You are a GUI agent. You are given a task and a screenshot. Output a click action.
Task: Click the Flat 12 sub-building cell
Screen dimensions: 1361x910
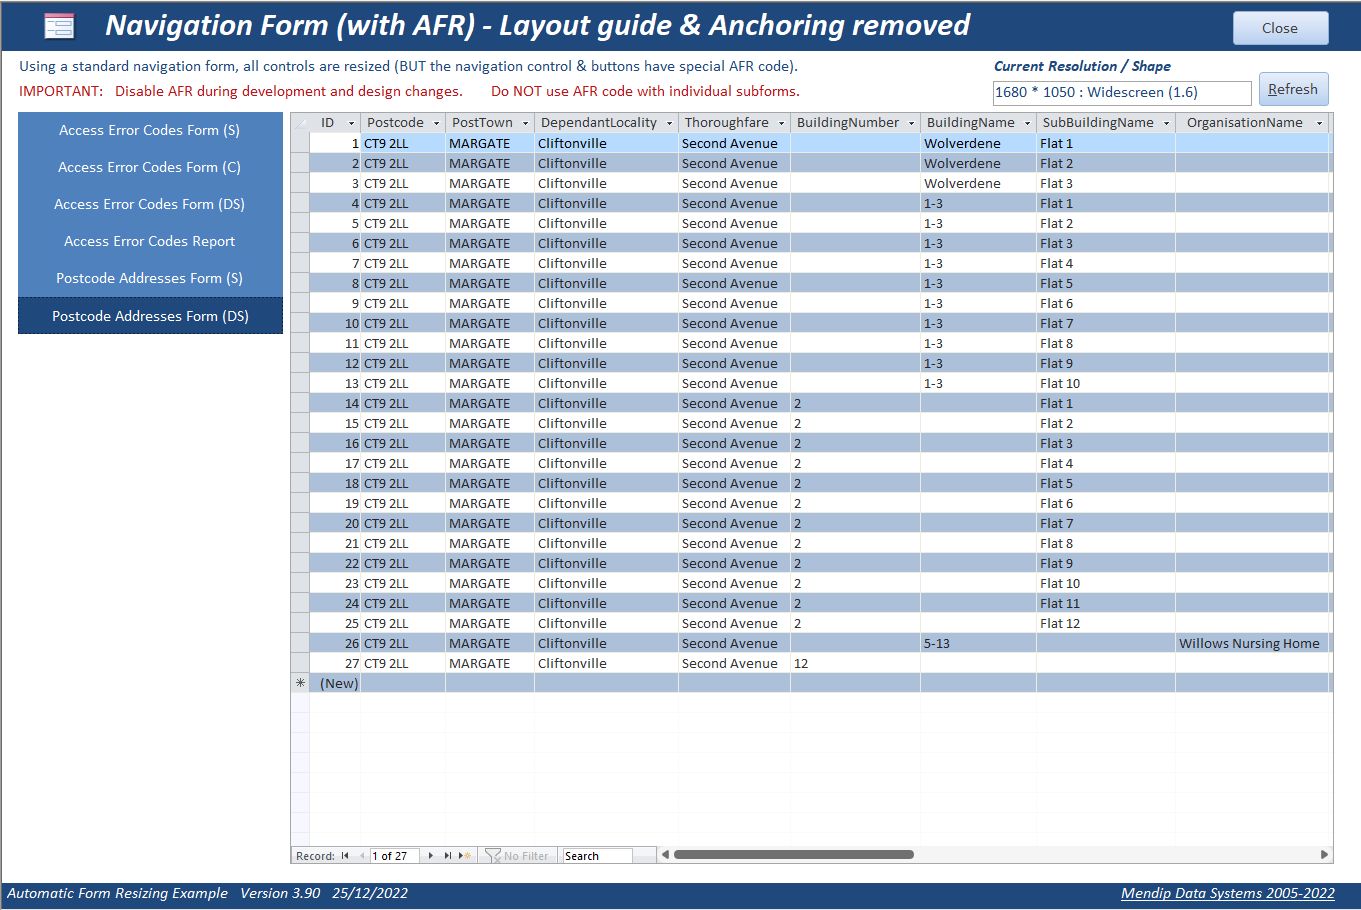1106,623
